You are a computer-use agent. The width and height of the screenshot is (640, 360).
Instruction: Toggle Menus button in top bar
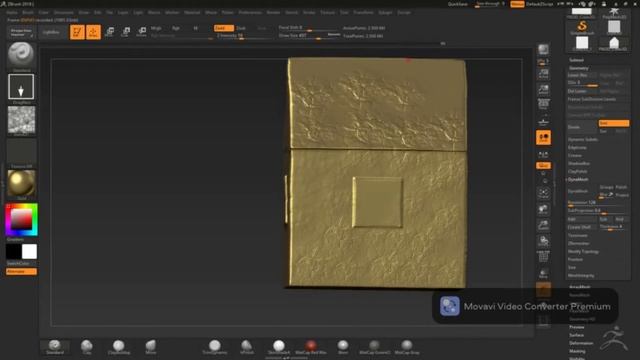517,4
